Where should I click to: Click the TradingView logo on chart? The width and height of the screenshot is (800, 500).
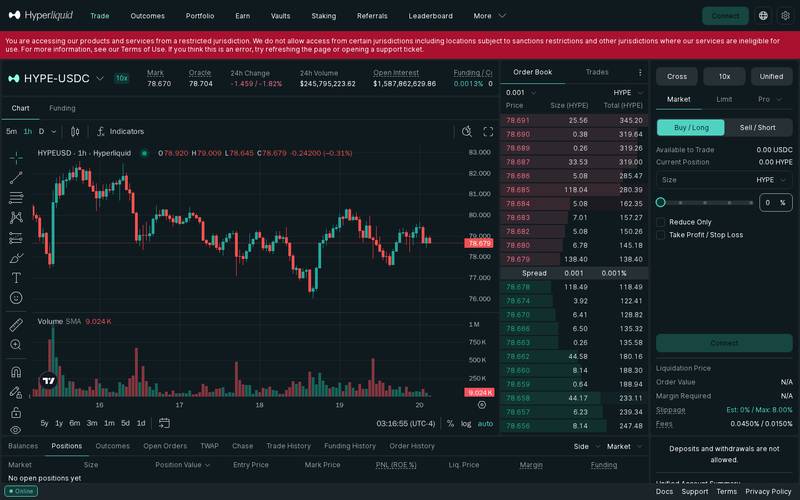[x=48, y=380]
